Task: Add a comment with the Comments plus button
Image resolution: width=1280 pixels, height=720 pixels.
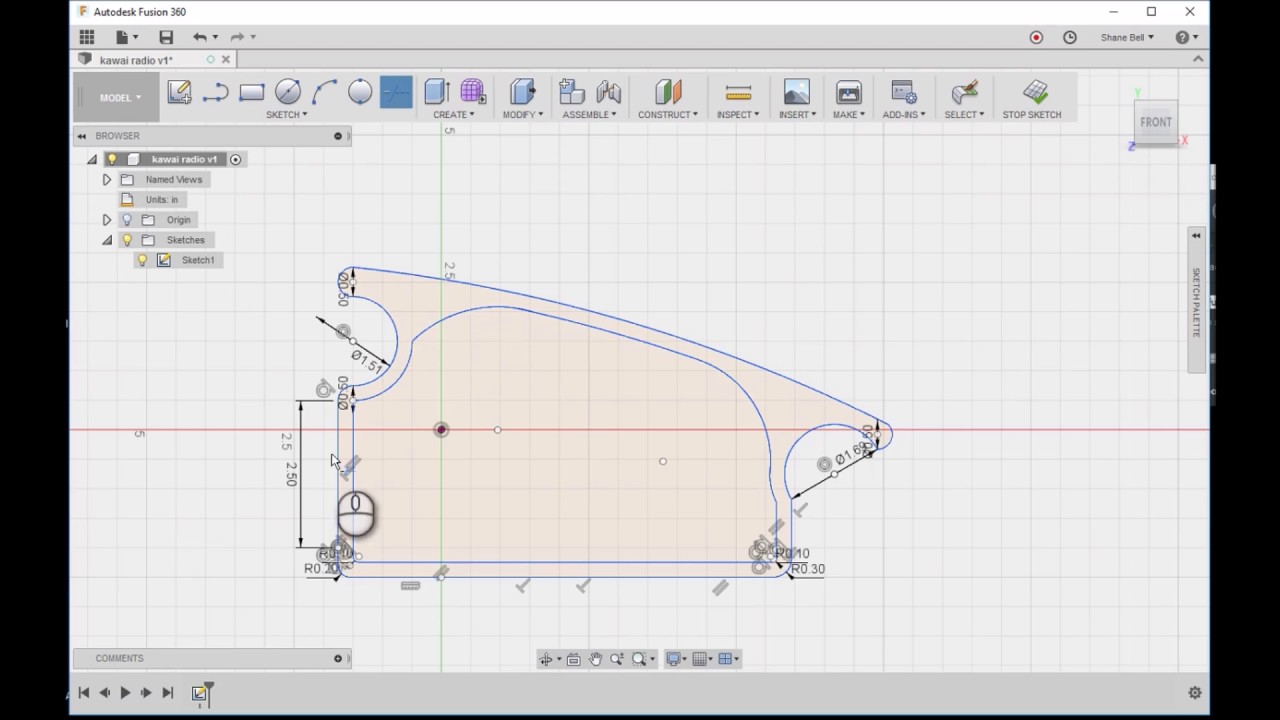Action: tap(338, 659)
